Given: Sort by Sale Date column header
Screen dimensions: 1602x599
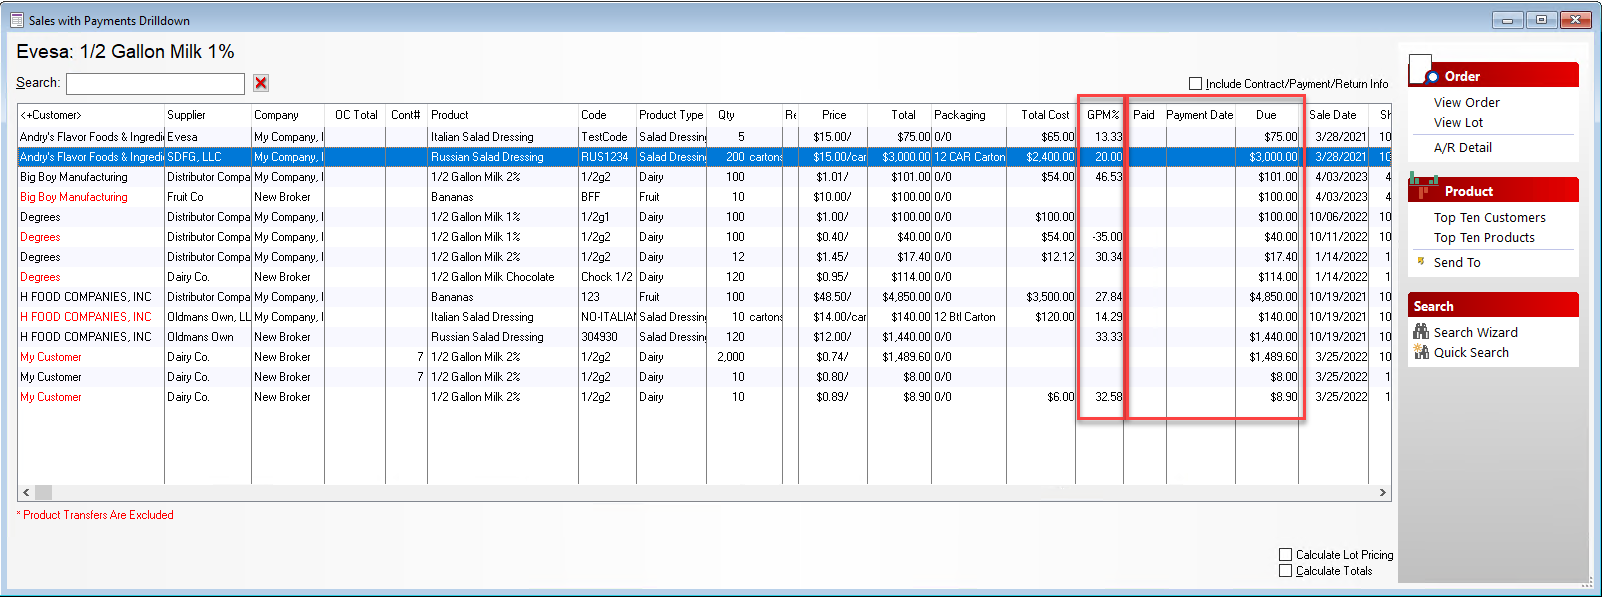Looking at the screenshot, I should [1334, 115].
